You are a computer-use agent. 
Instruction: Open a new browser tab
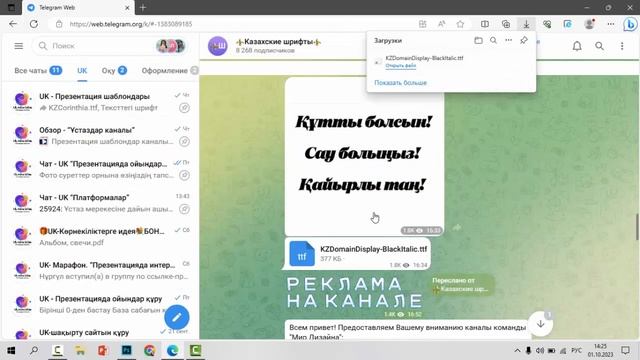[142, 8]
